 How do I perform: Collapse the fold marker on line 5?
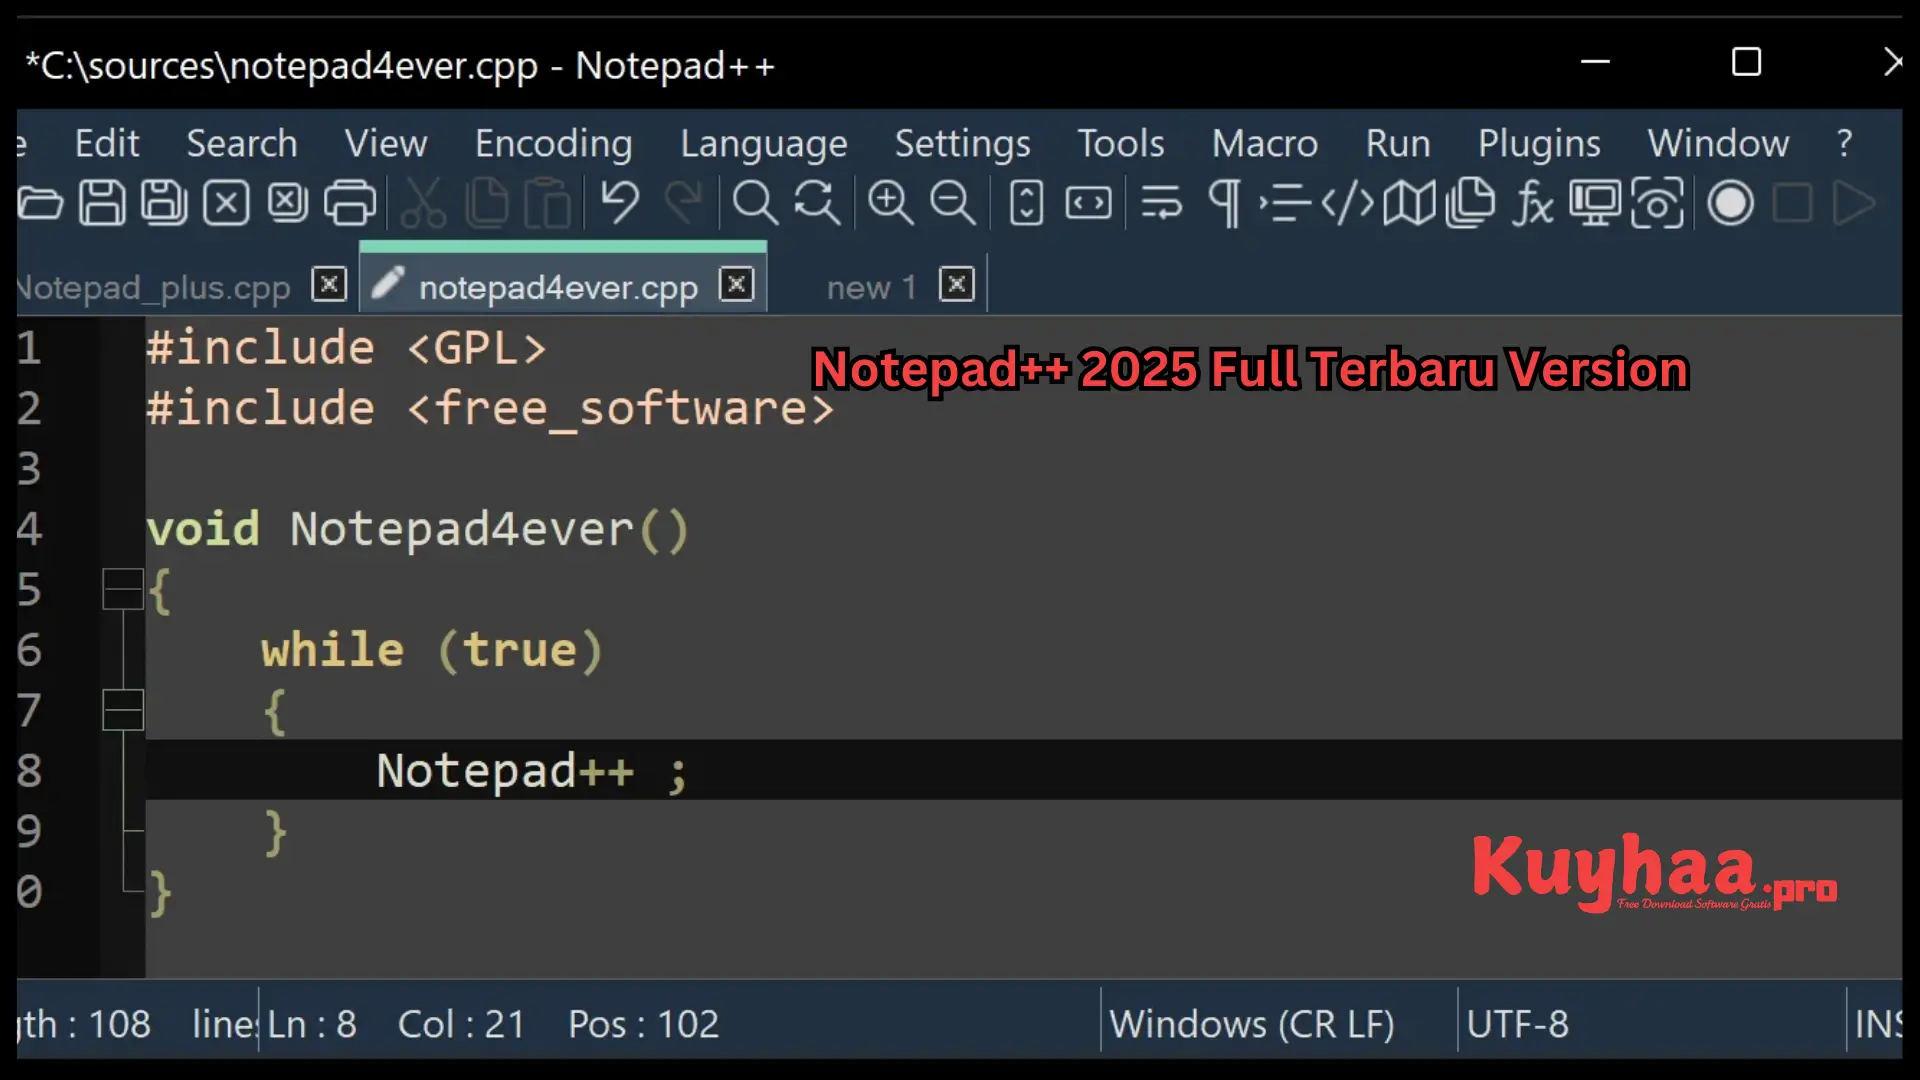[x=123, y=589]
